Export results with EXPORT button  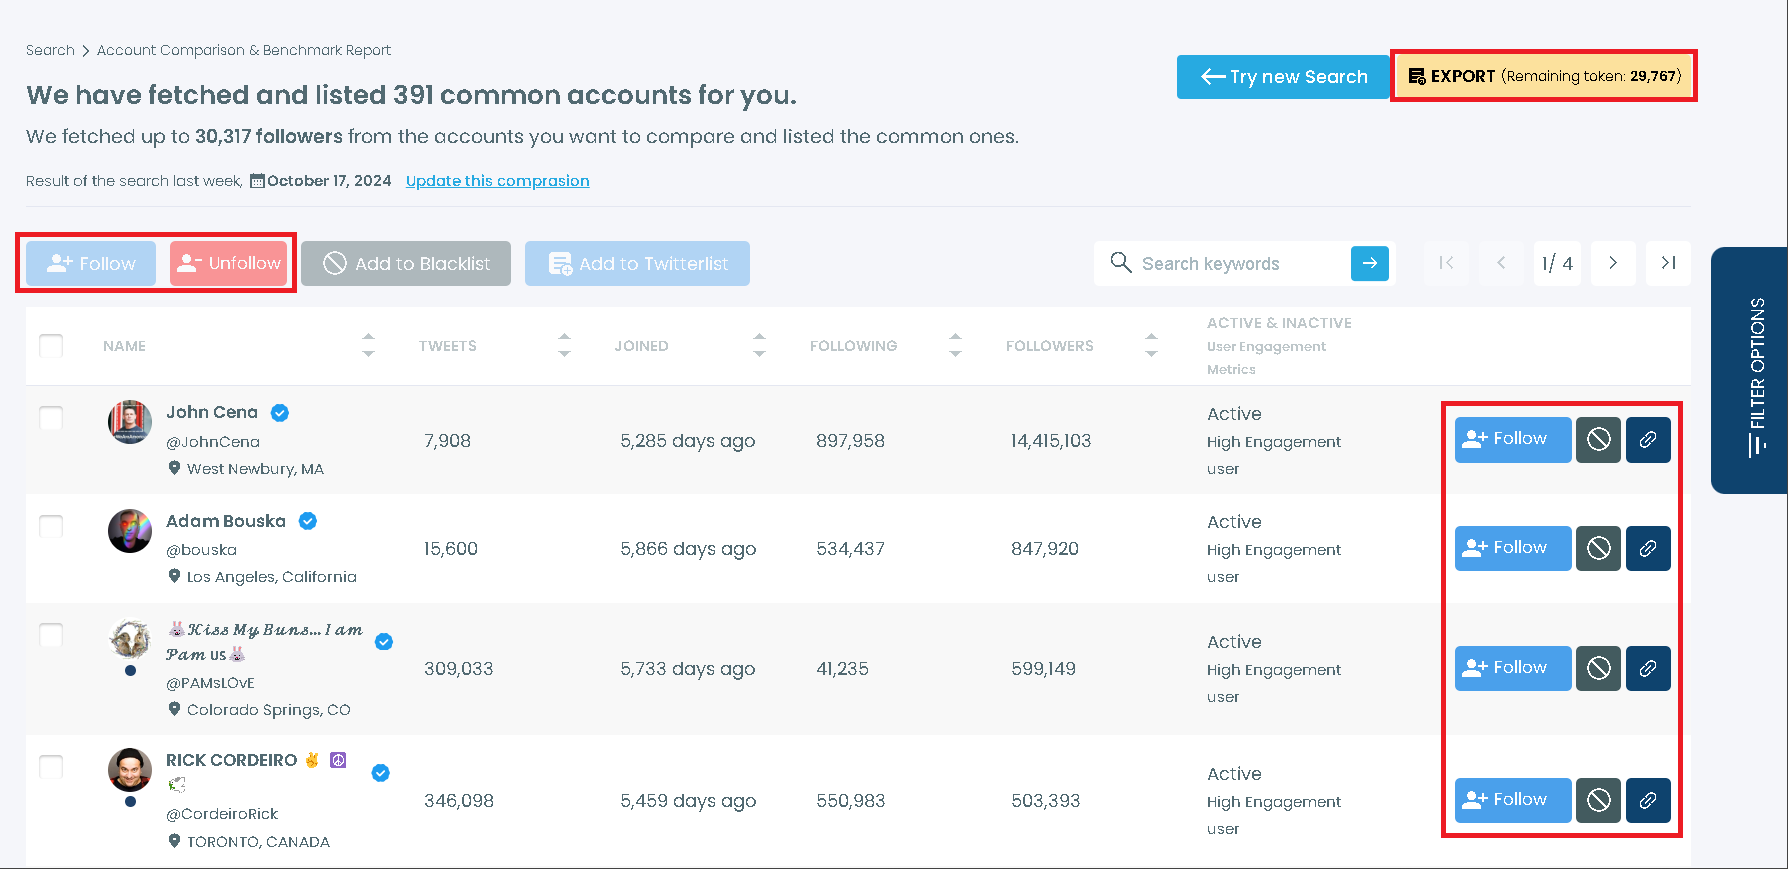click(1544, 76)
